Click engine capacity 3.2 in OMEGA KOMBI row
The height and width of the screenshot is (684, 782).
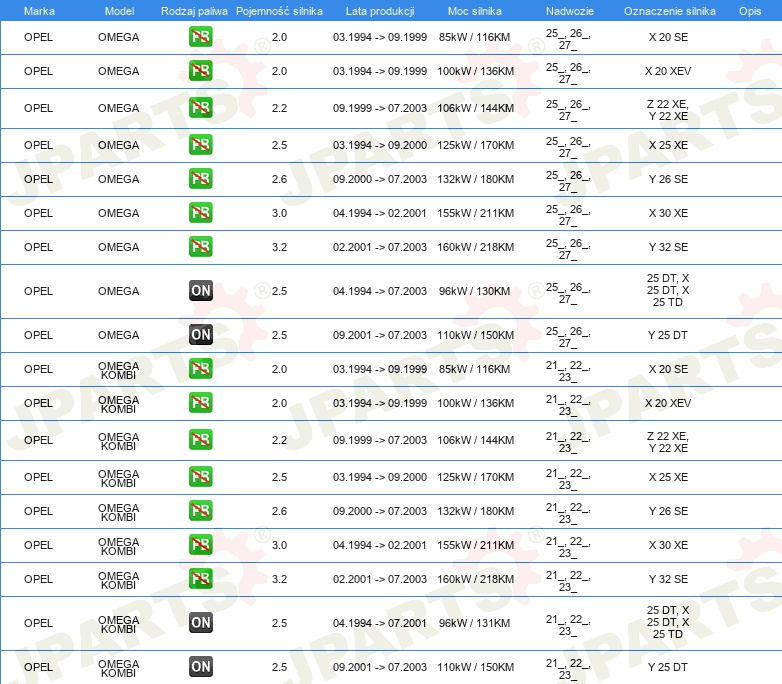279,579
